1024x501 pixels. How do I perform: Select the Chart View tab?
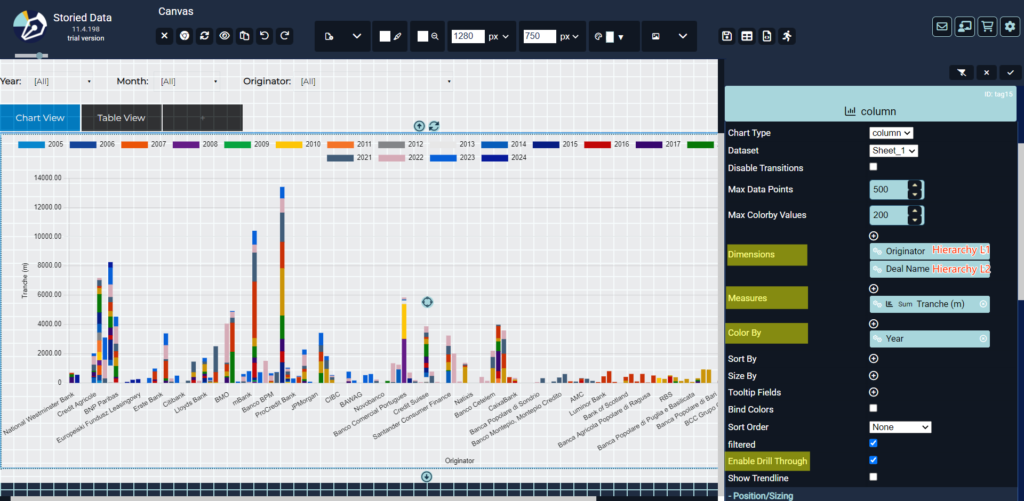[40, 118]
